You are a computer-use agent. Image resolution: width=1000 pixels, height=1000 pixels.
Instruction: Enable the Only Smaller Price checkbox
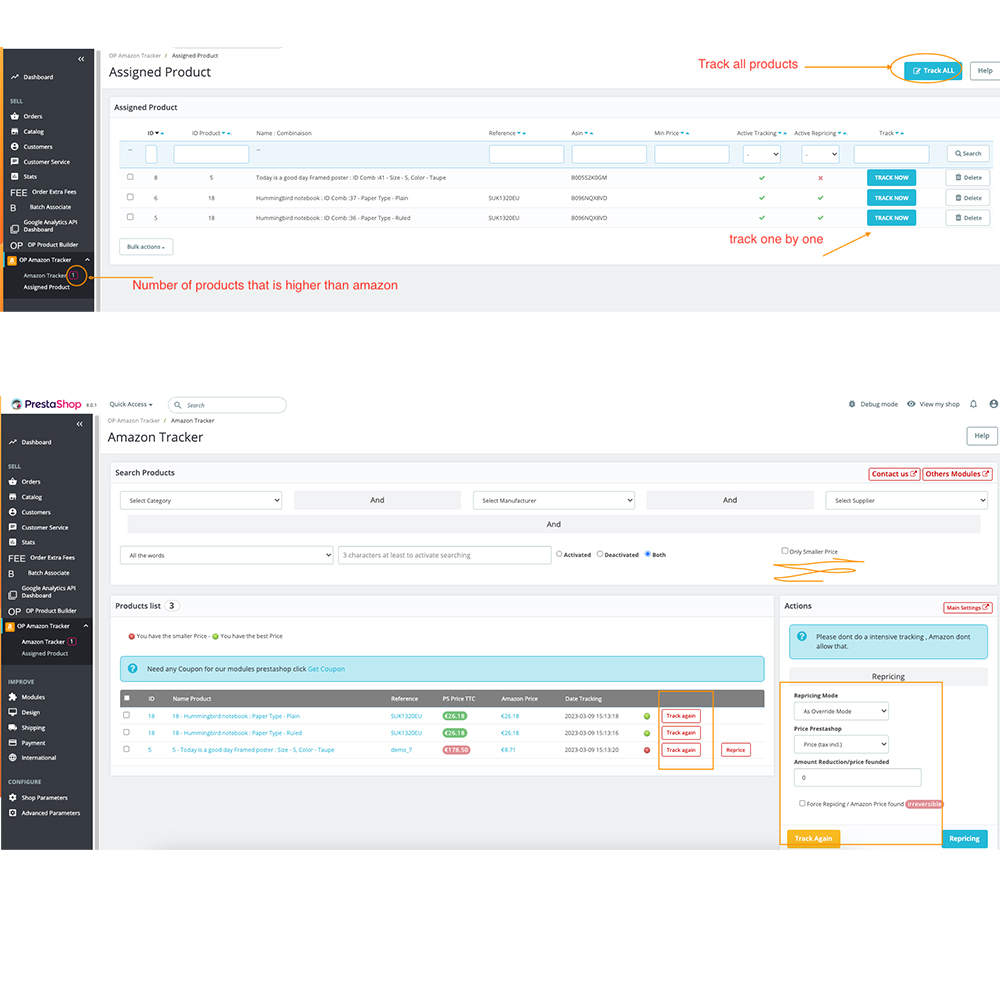tap(785, 551)
